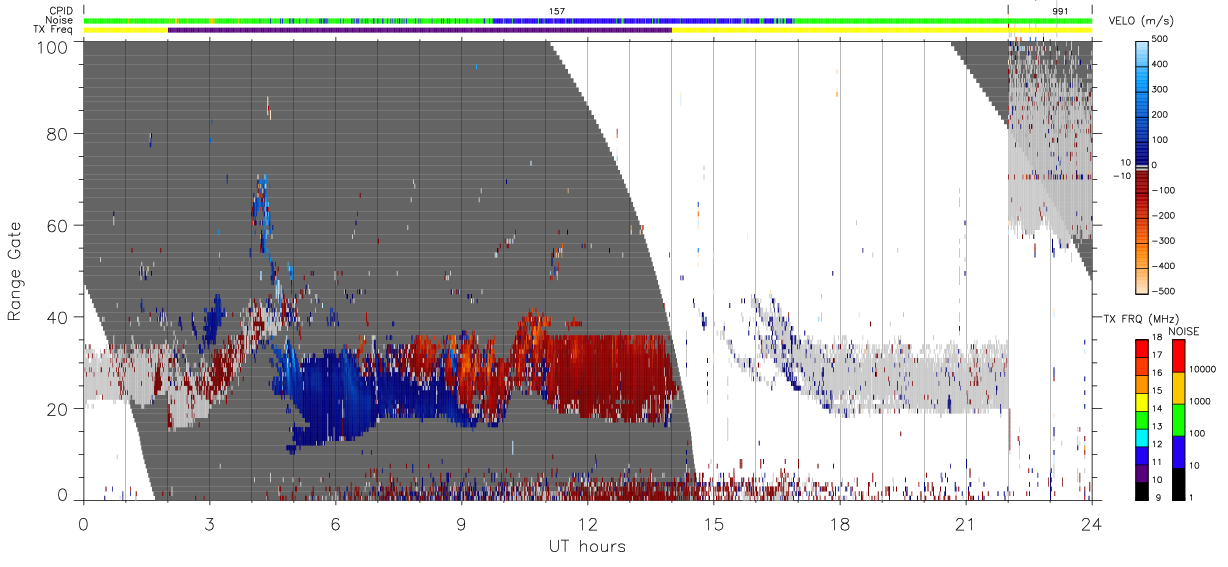Screen dimensions: 1228x567
Task: Click the '11' label on the TX FRQ scale
Action: [1158, 462]
